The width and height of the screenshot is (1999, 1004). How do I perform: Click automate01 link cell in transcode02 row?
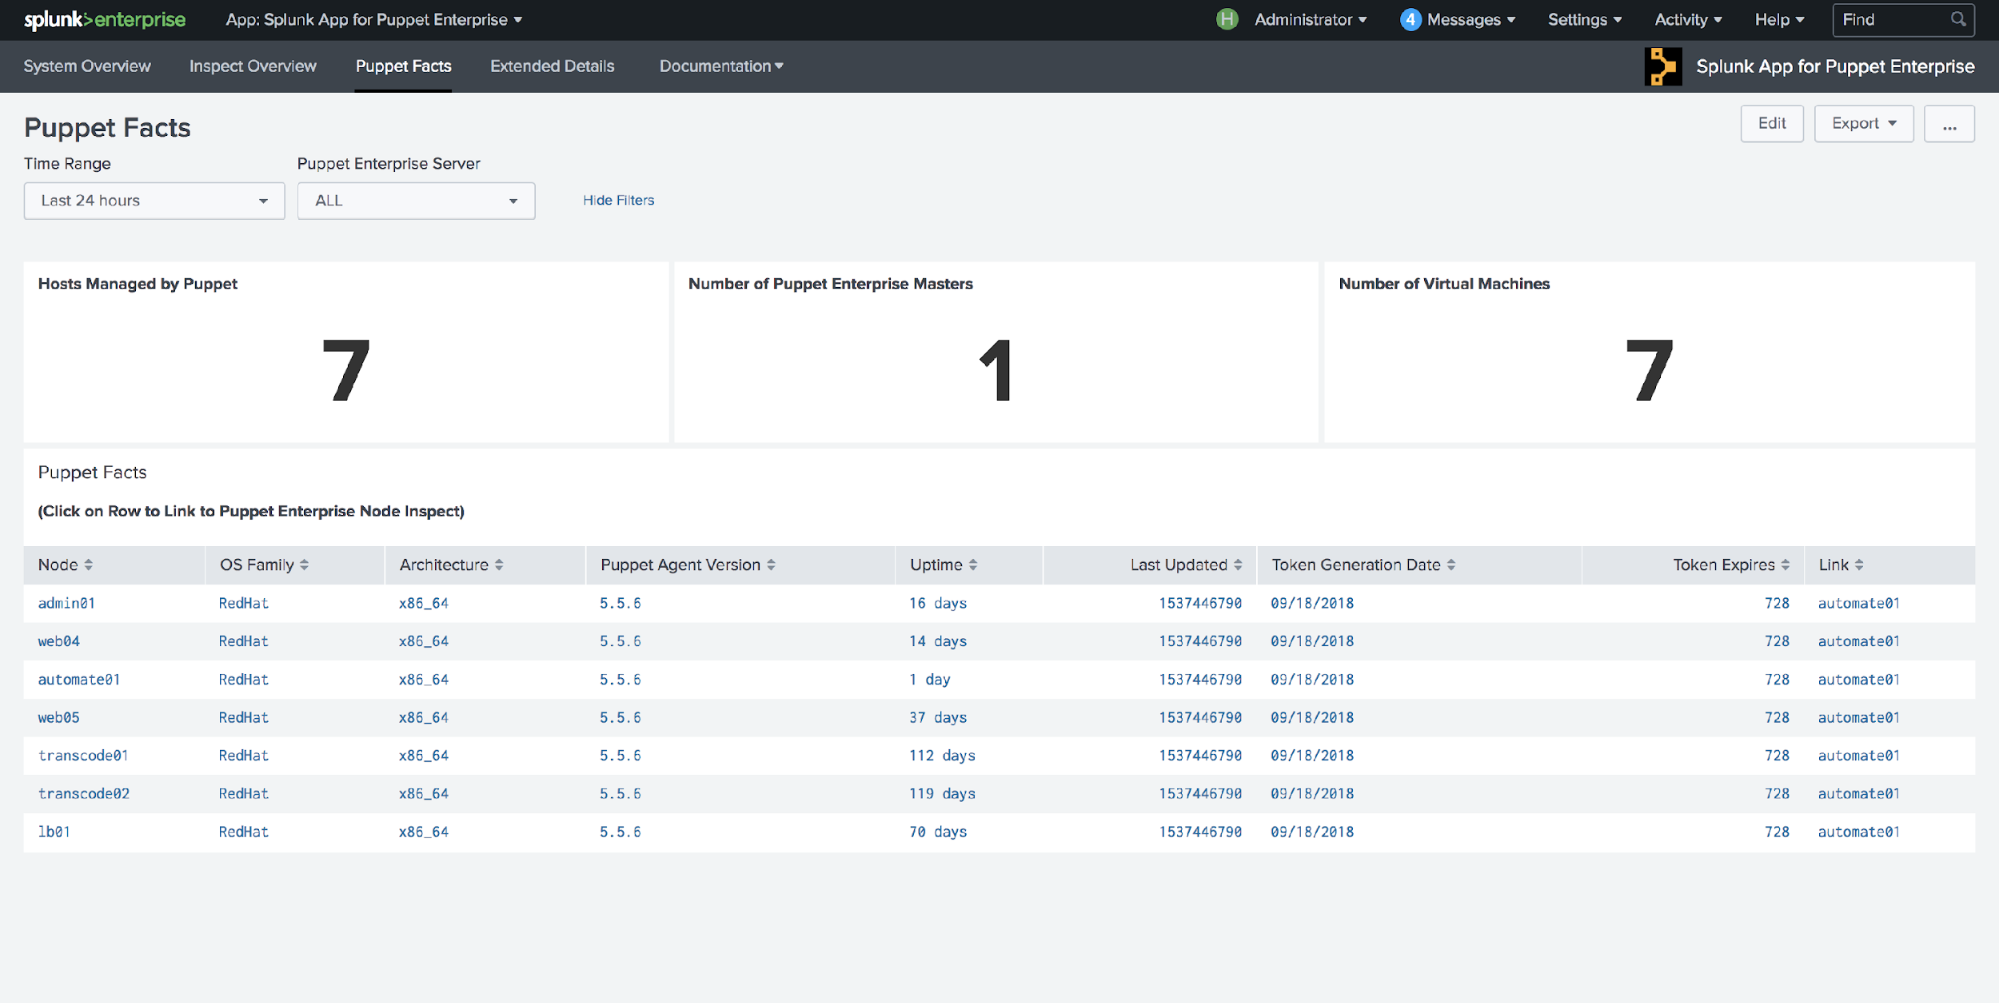tap(1859, 794)
